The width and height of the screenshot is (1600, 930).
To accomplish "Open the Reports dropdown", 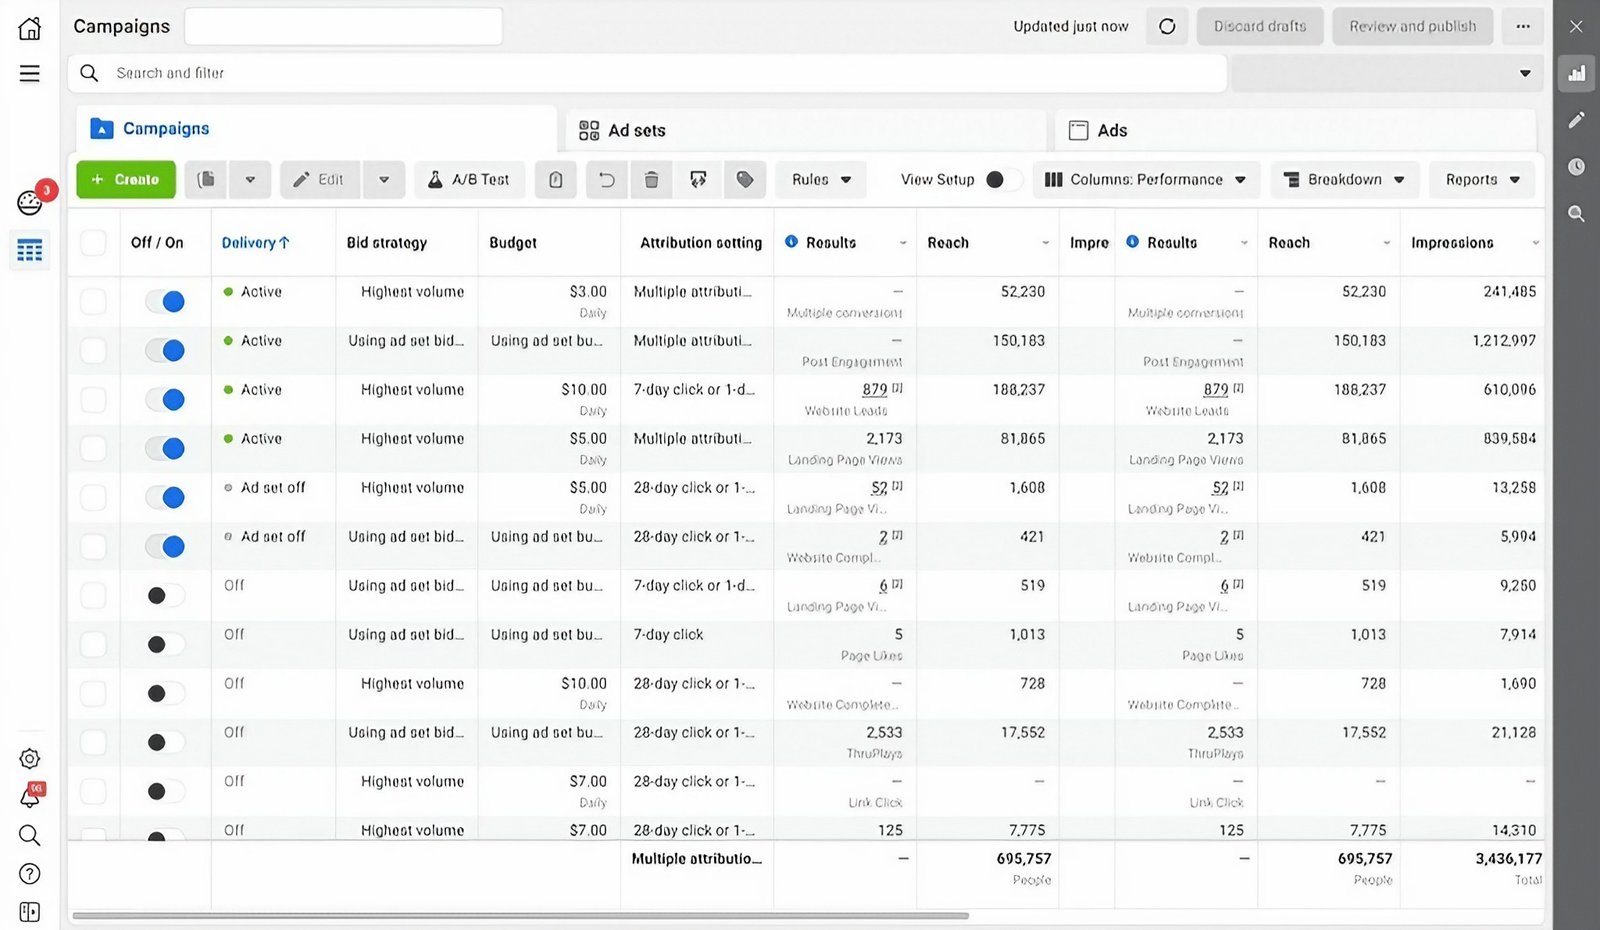I will click(1481, 179).
